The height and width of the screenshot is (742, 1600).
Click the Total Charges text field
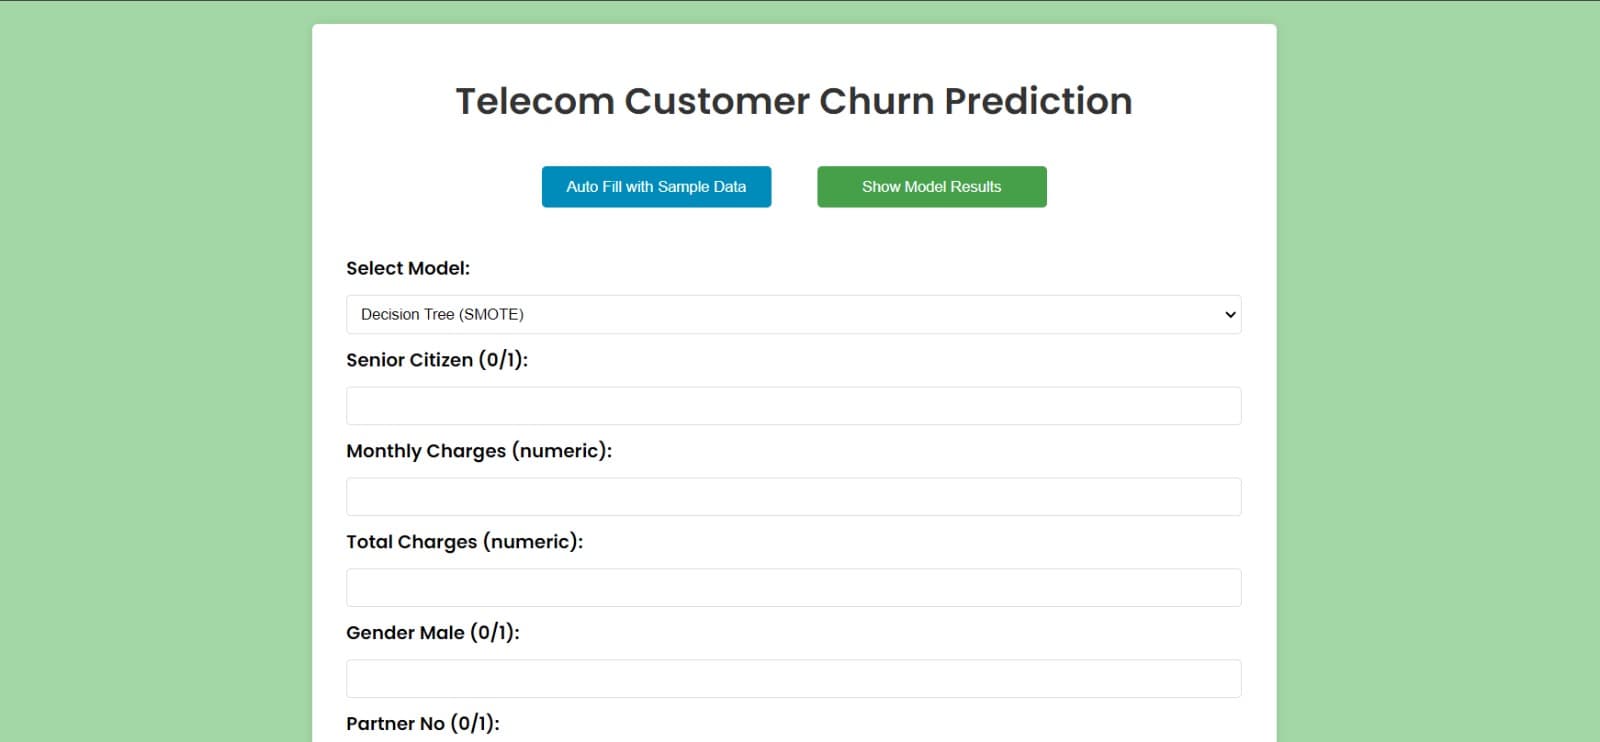[x=793, y=587]
